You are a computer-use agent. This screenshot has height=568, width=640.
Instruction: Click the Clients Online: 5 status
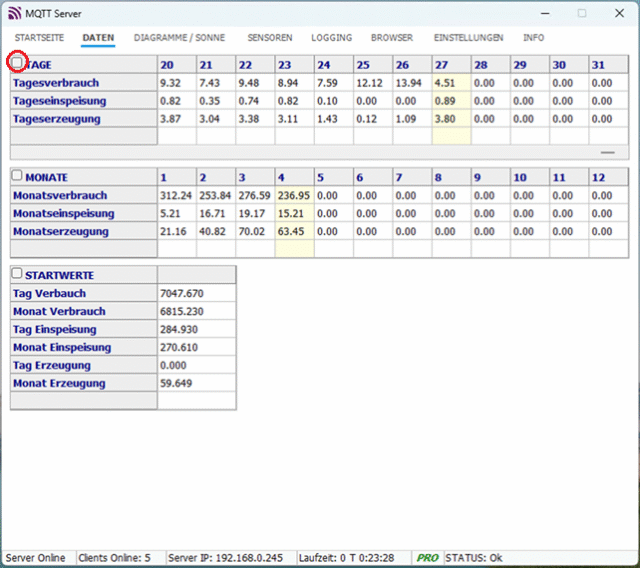tap(114, 558)
